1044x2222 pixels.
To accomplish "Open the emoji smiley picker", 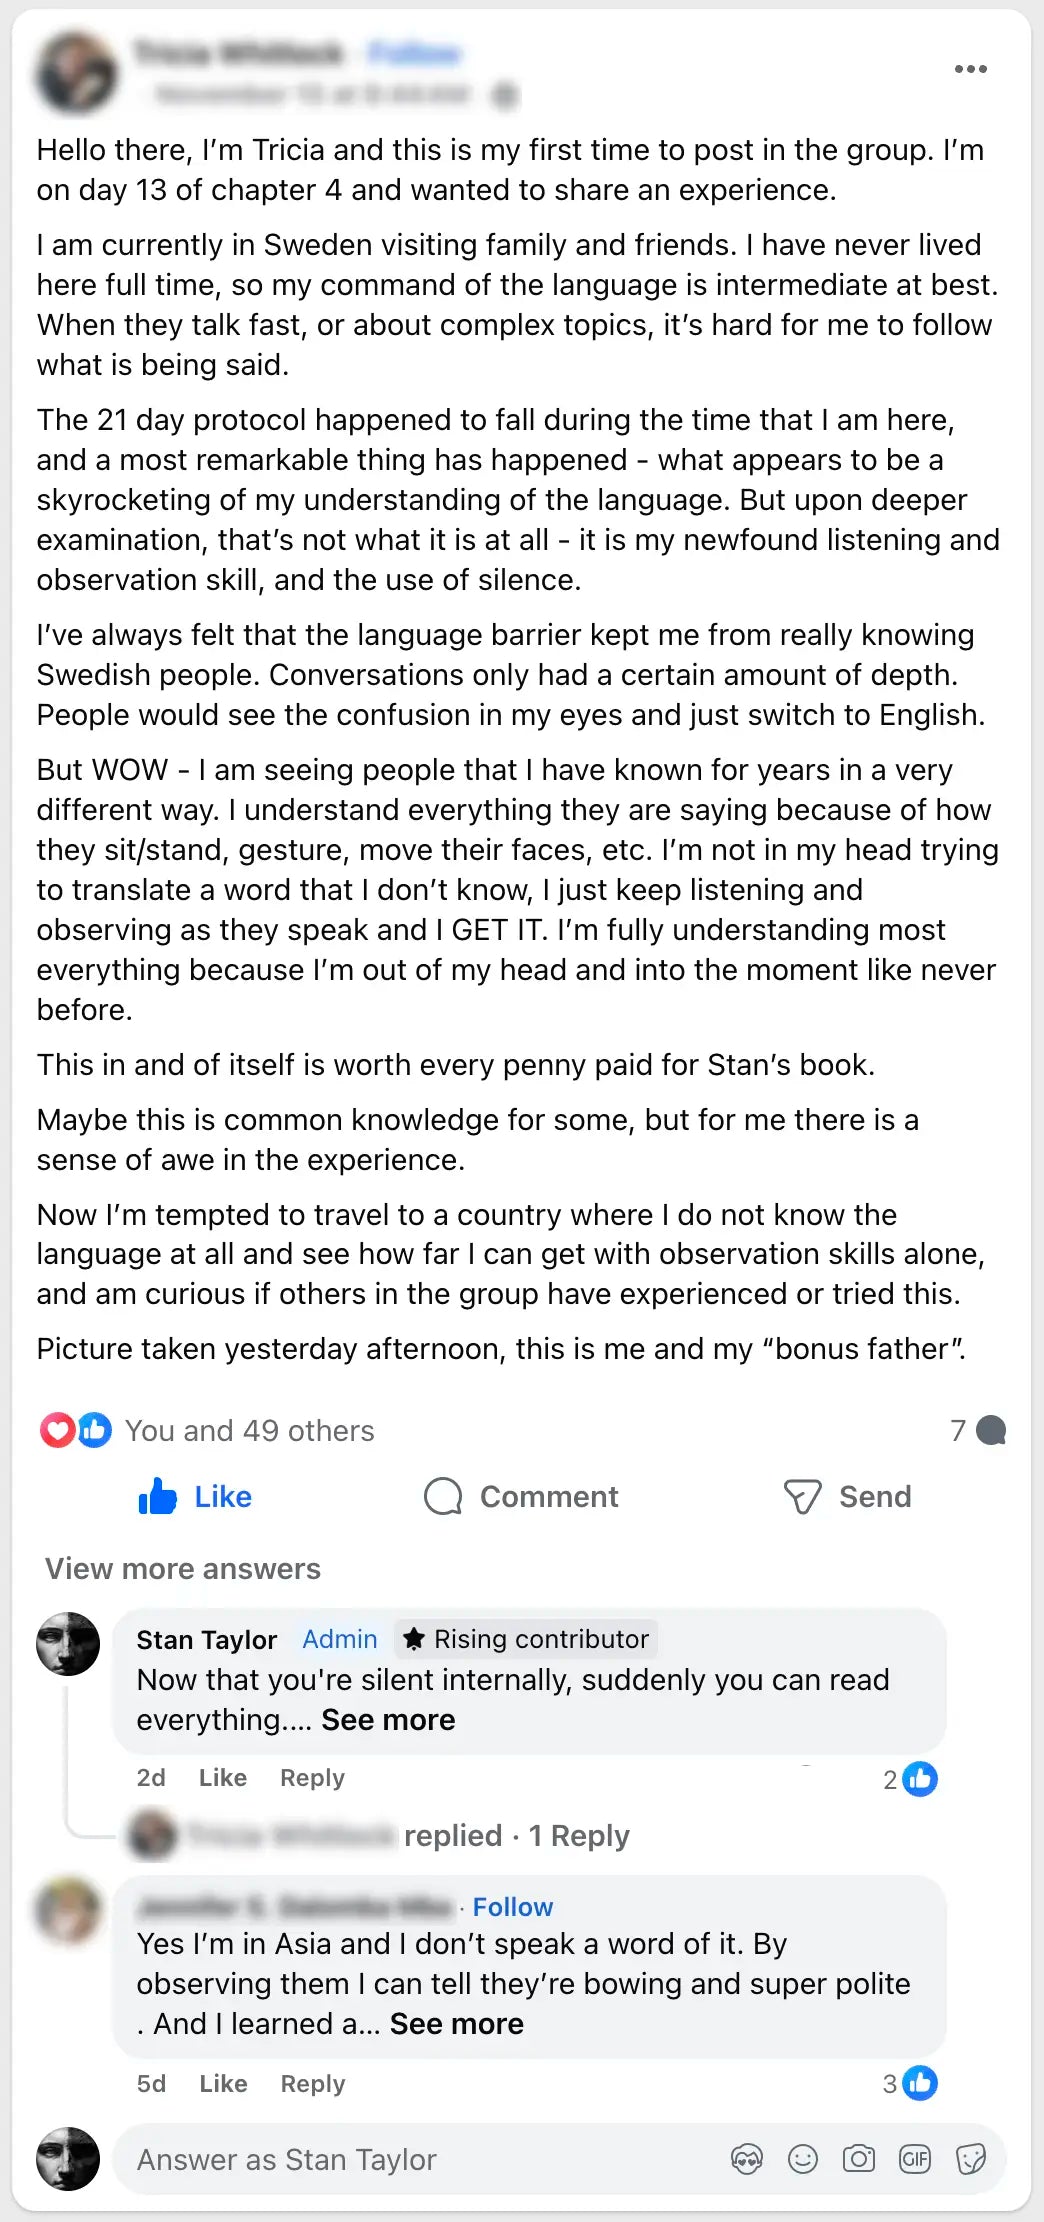I will point(803,2159).
